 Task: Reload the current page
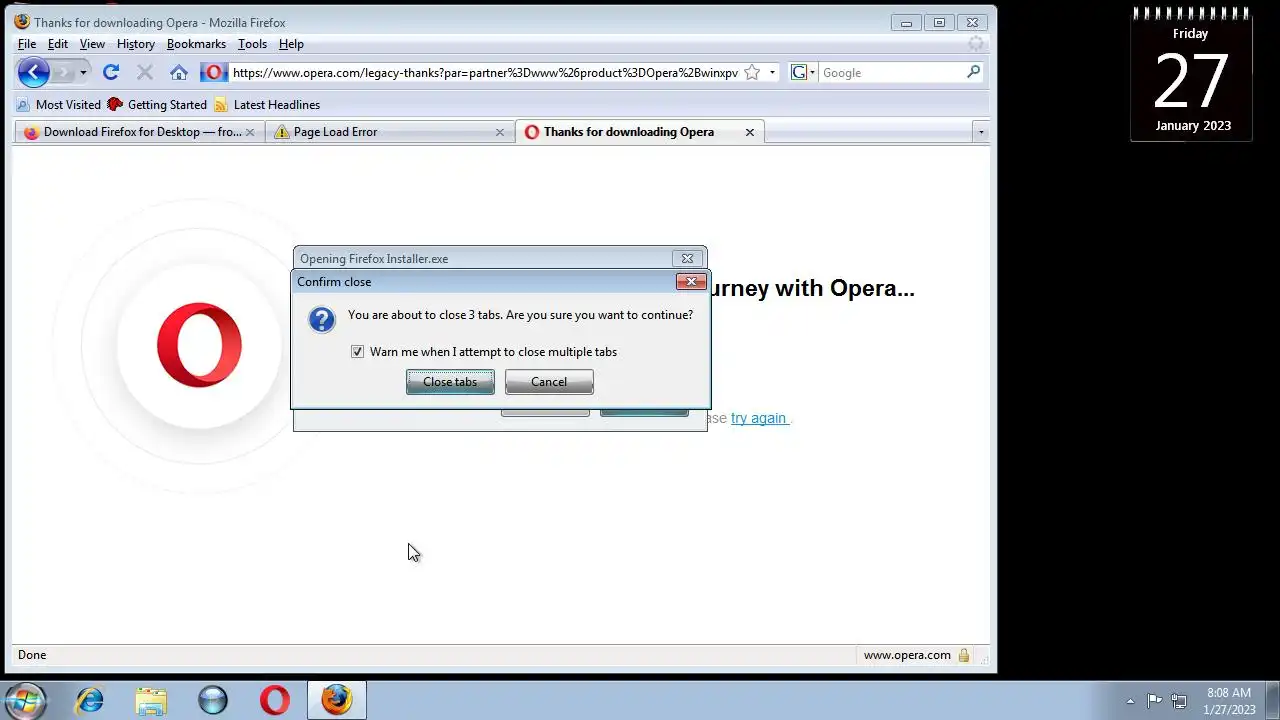pyautogui.click(x=111, y=72)
